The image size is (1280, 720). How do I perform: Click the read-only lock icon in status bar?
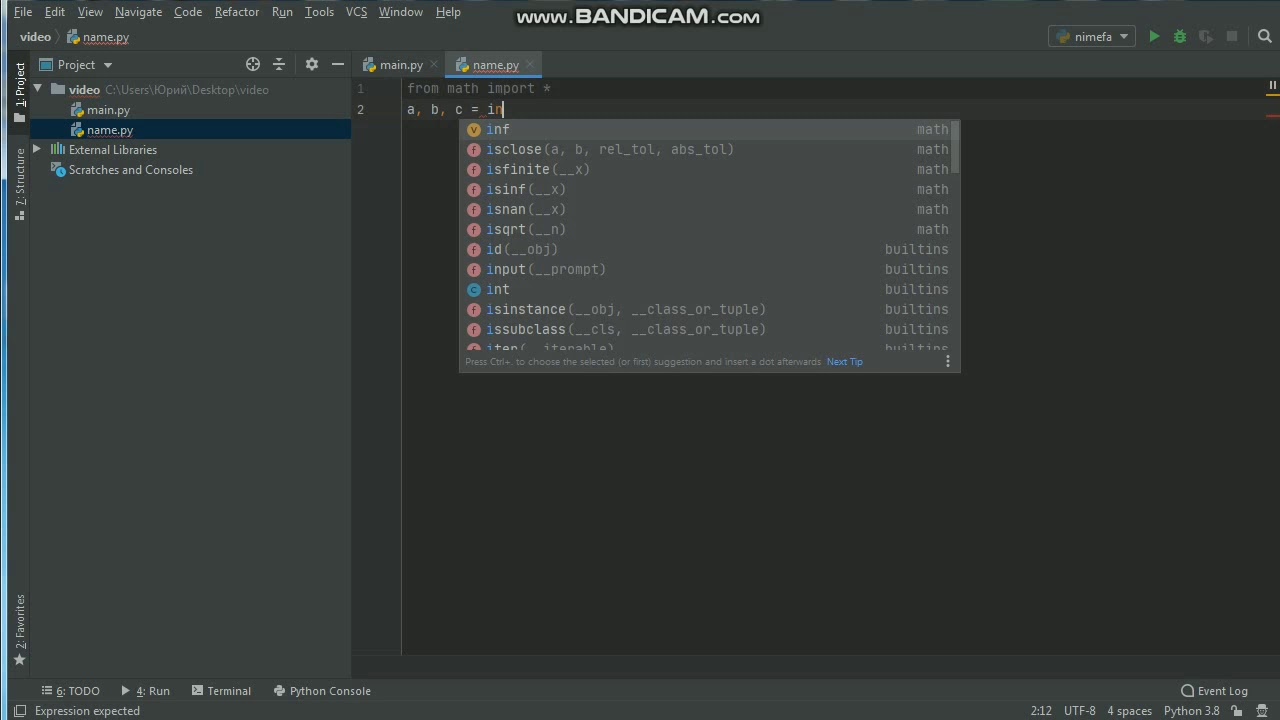tap(1238, 711)
